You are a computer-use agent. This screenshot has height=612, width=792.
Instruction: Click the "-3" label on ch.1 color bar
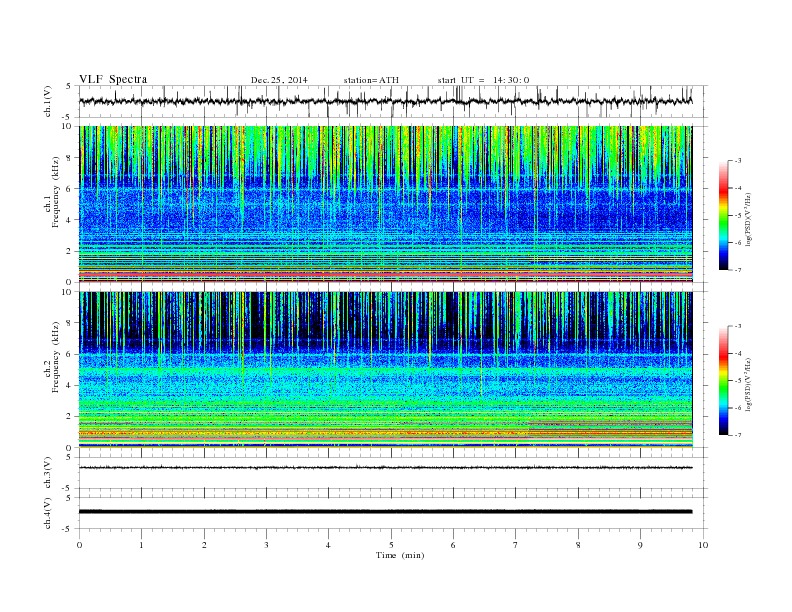click(738, 161)
